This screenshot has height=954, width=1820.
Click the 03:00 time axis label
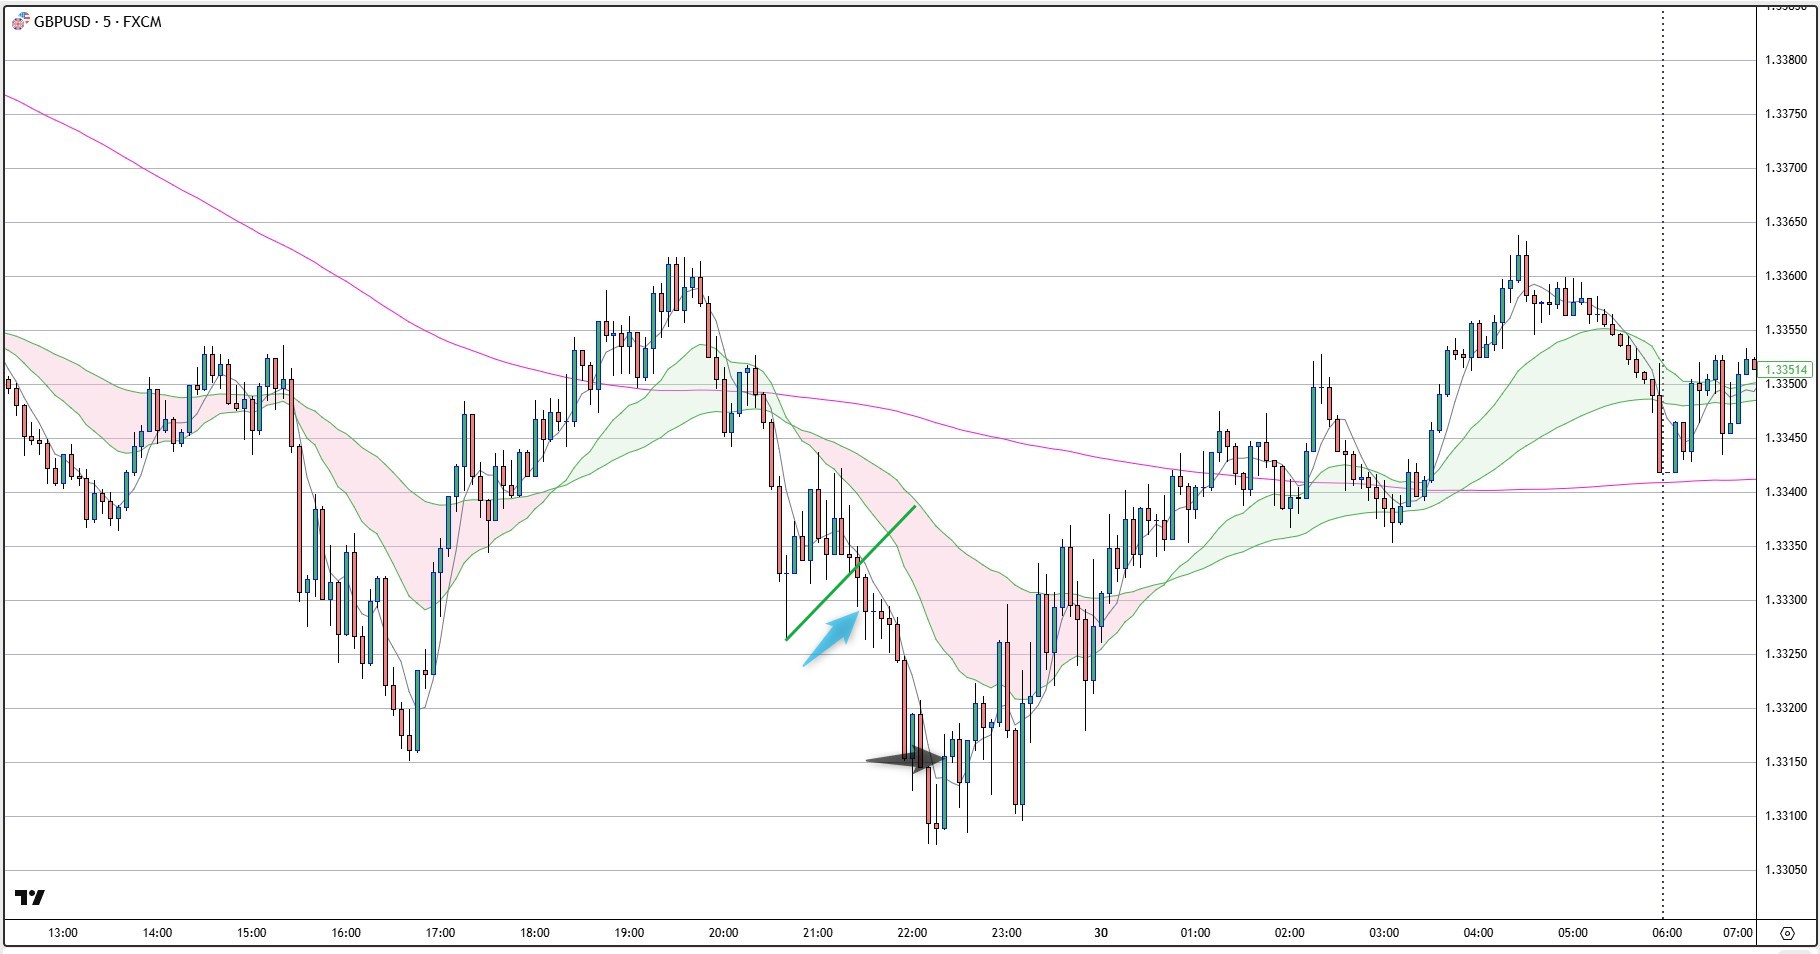[1384, 933]
